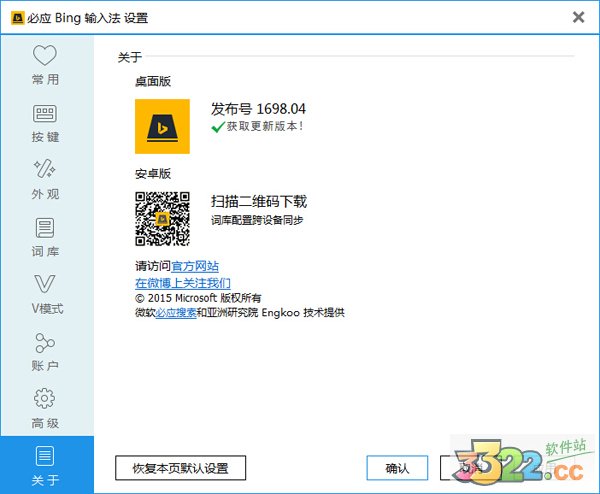
Task: Open the 账户 account section
Action: [45, 352]
